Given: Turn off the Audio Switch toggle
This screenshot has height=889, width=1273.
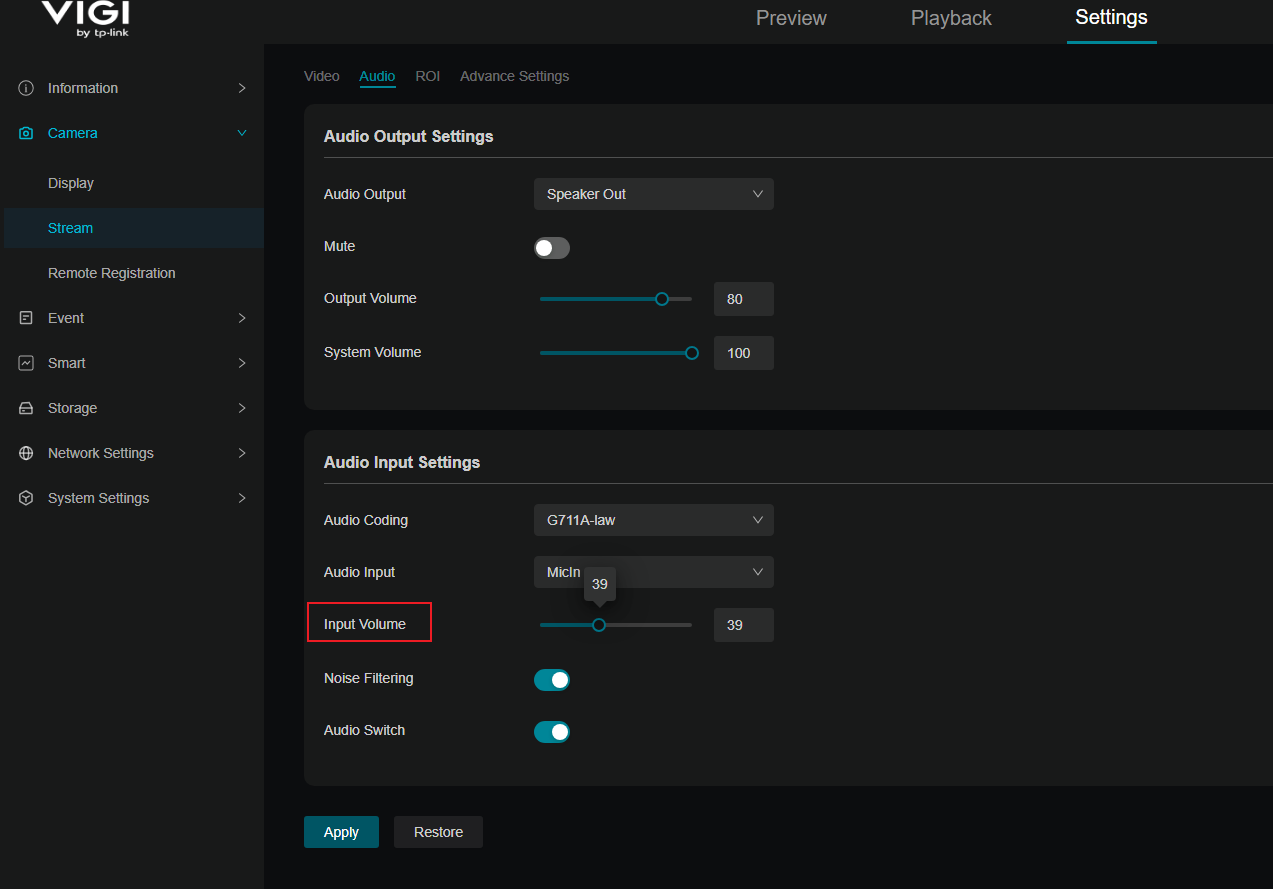Looking at the screenshot, I should pyautogui.click(x=552, y=732).
